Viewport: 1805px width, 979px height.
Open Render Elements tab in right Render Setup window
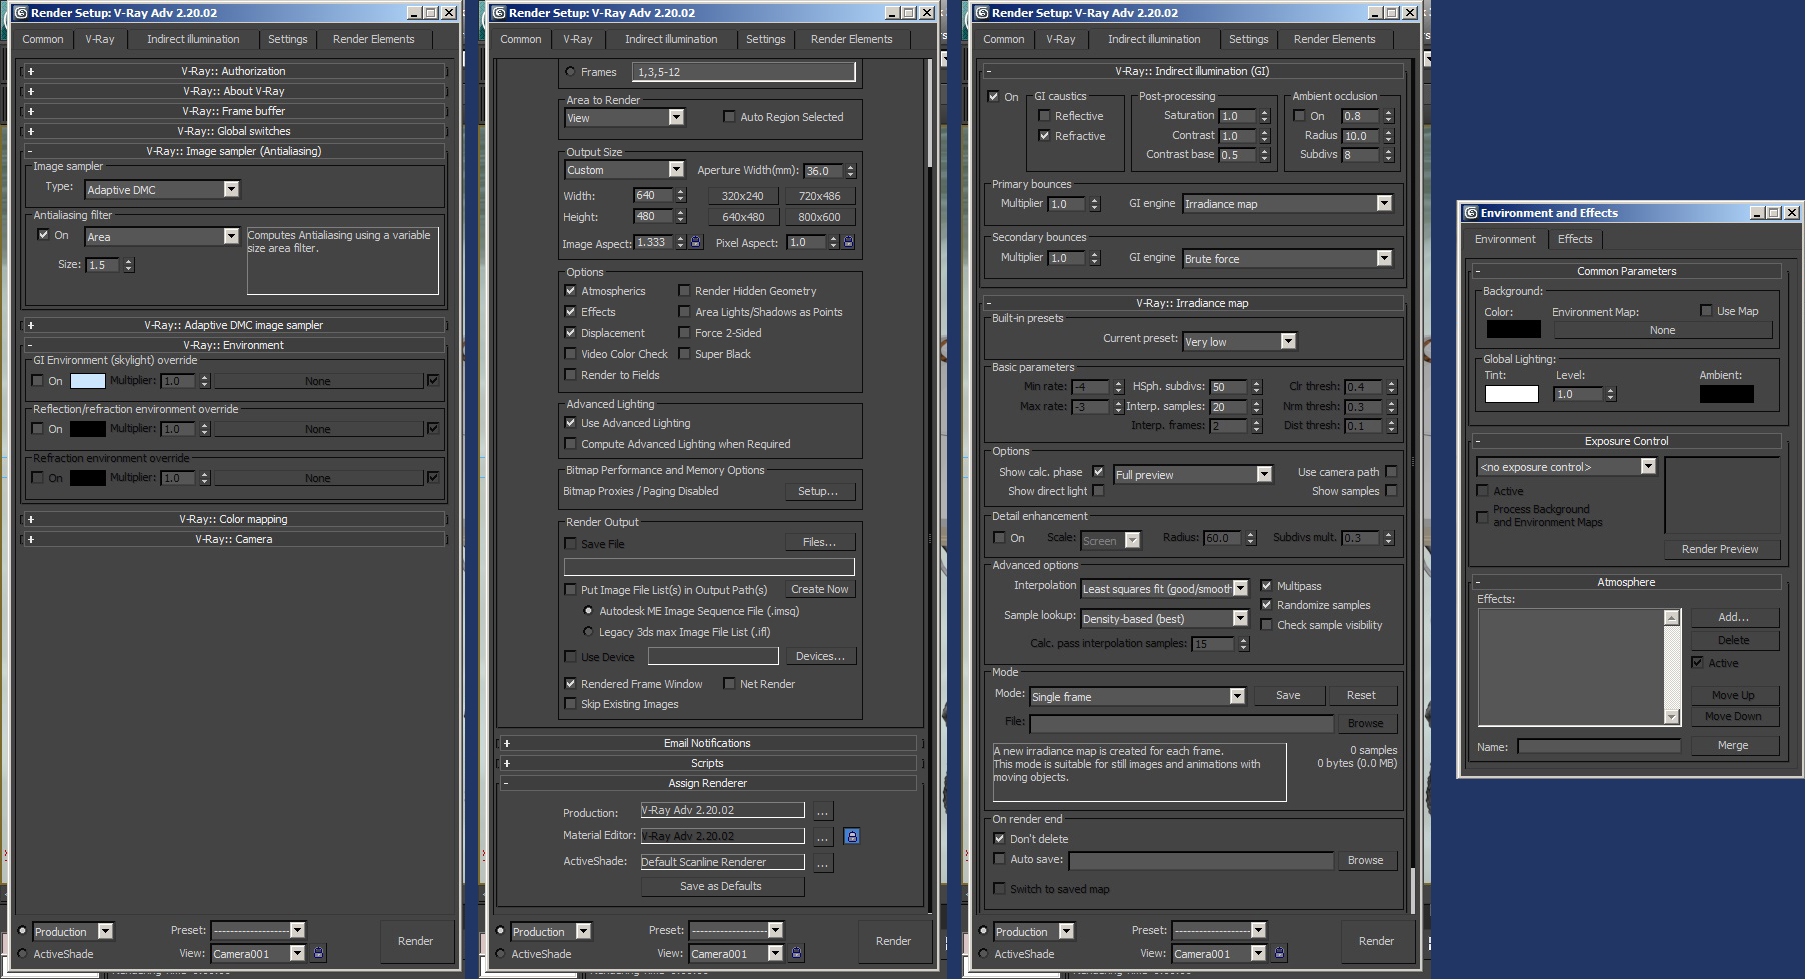[1334, 39]
